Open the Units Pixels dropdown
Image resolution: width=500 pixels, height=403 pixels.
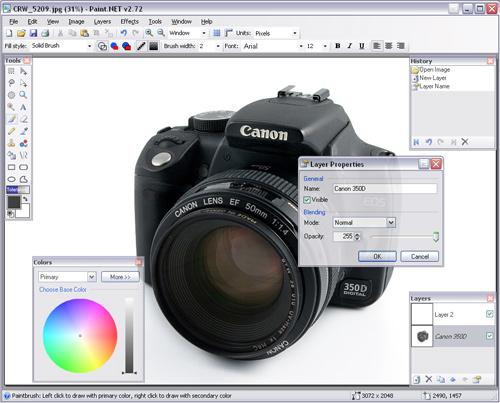click(294, 33)
